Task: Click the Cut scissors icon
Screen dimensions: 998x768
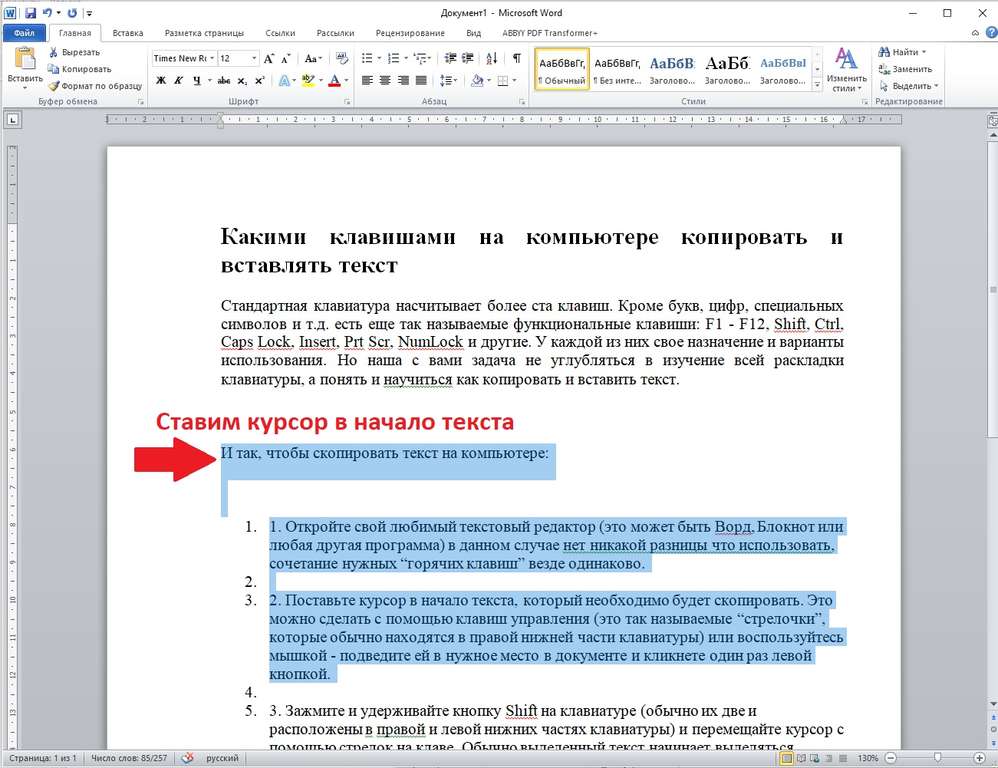Action: pos(53,52)
